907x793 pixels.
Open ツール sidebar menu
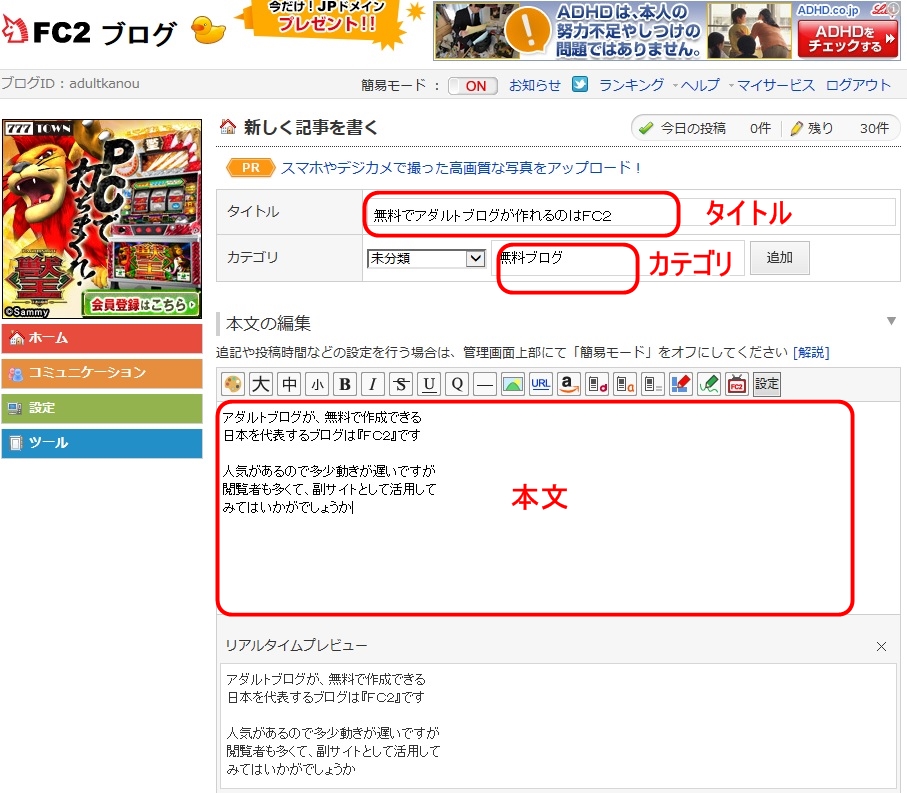click(102, 443)
